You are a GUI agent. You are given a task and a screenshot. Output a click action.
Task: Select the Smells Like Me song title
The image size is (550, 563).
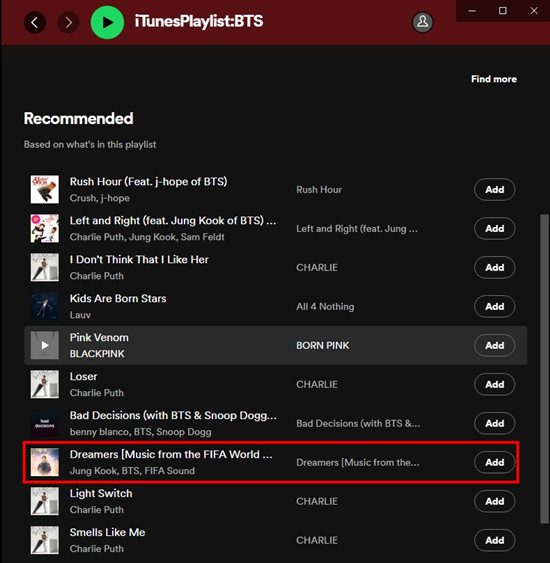(107, 532)
